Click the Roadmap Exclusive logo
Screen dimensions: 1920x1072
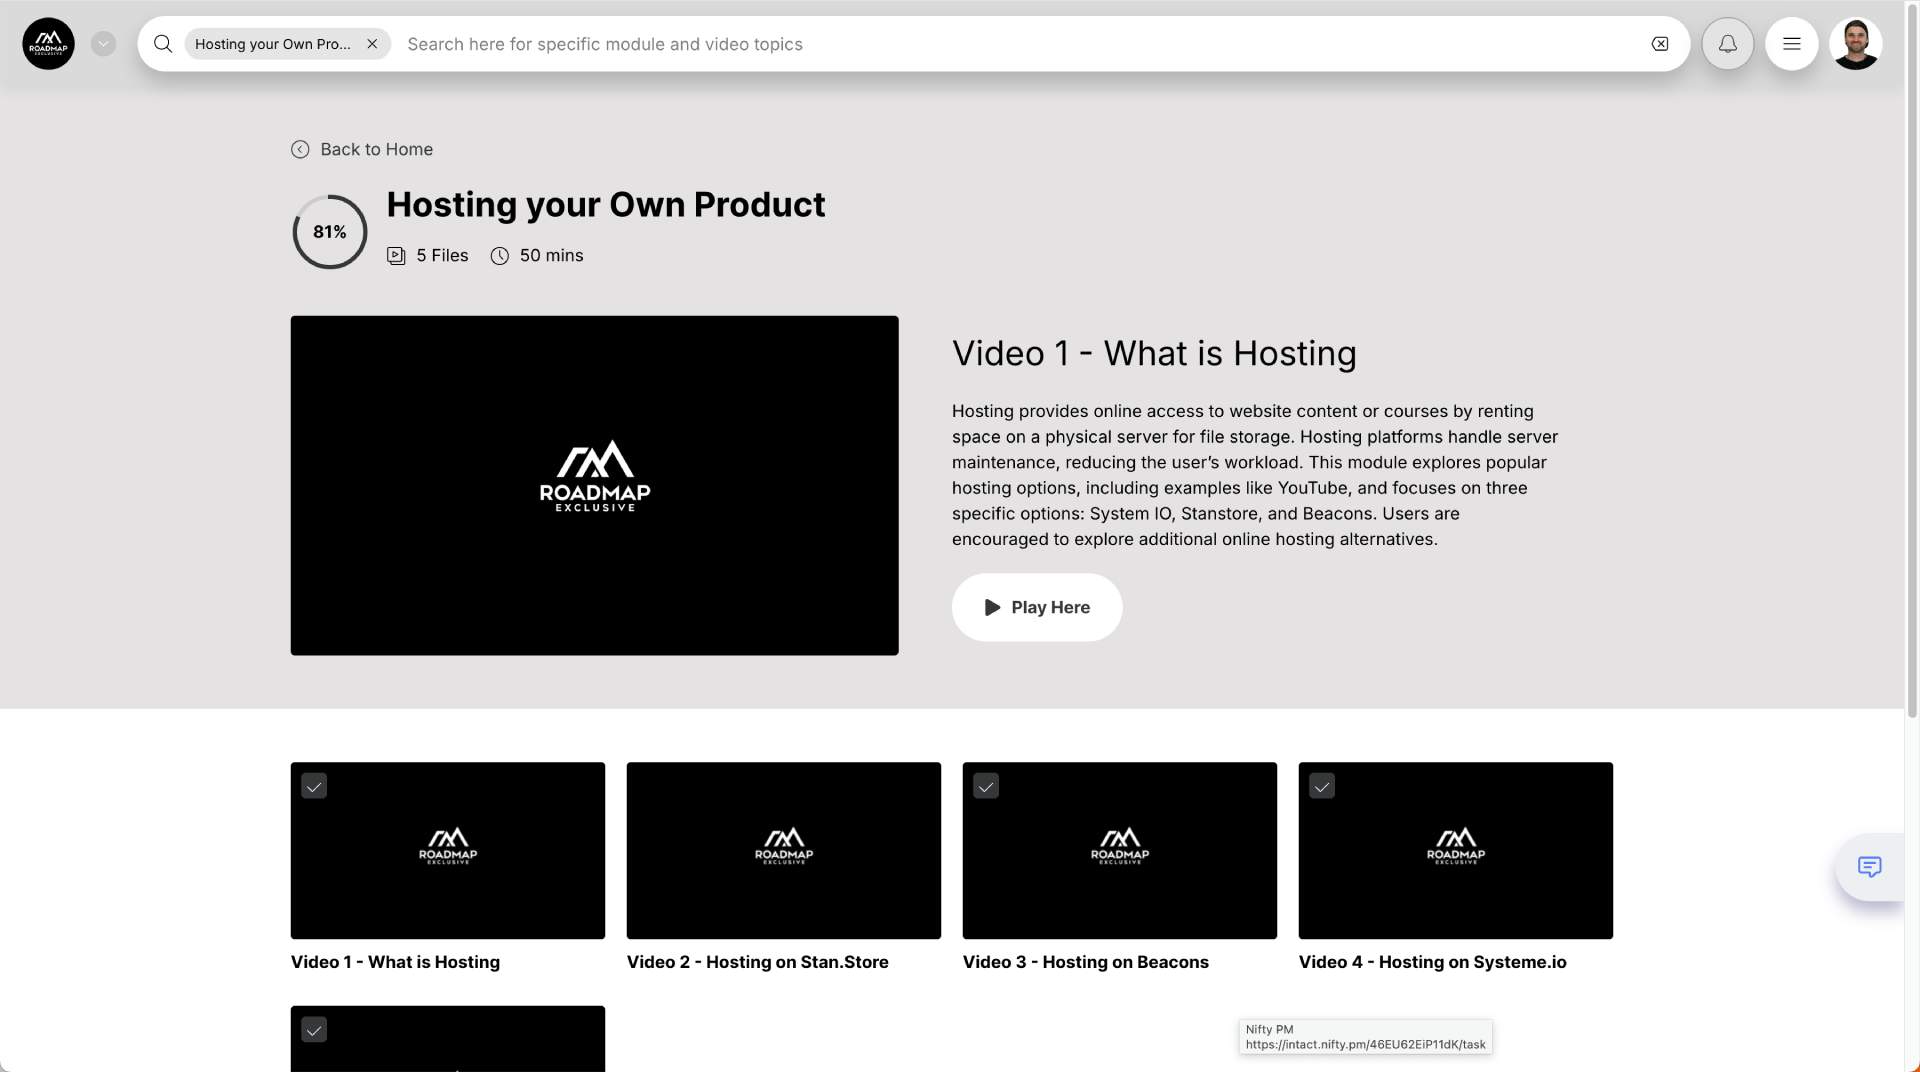click(x=48, y=44)
